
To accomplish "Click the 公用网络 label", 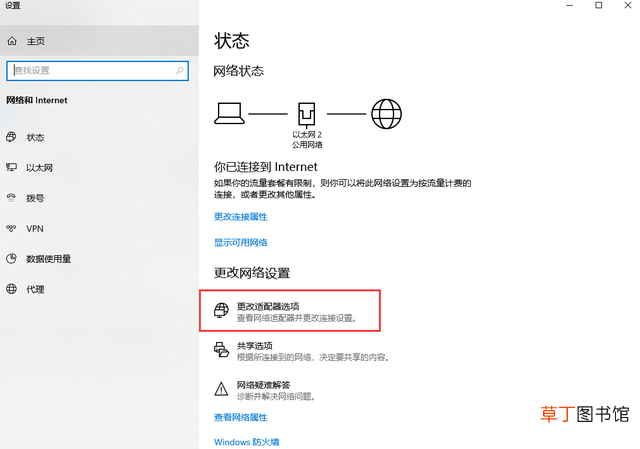I will click(307, 144).
